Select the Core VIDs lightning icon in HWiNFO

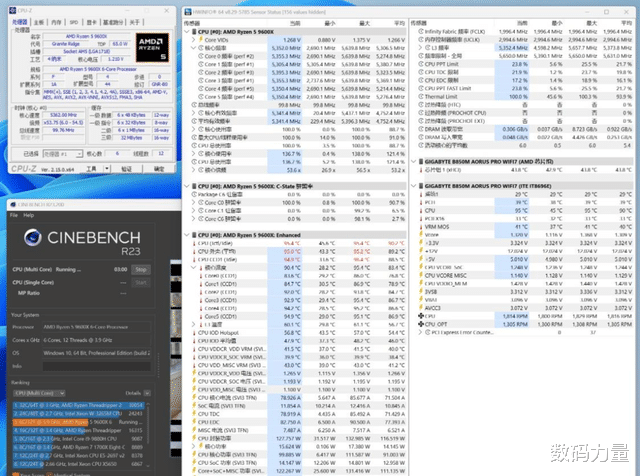(x=201, y=40)
